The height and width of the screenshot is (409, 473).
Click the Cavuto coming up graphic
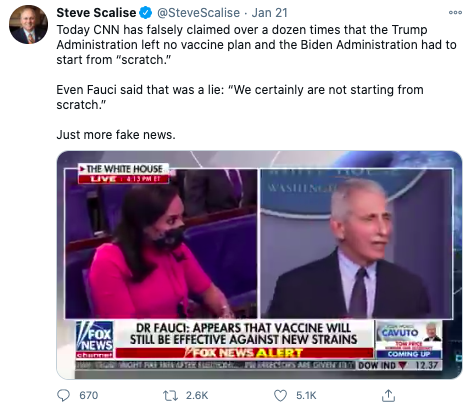tap(409, 339)
